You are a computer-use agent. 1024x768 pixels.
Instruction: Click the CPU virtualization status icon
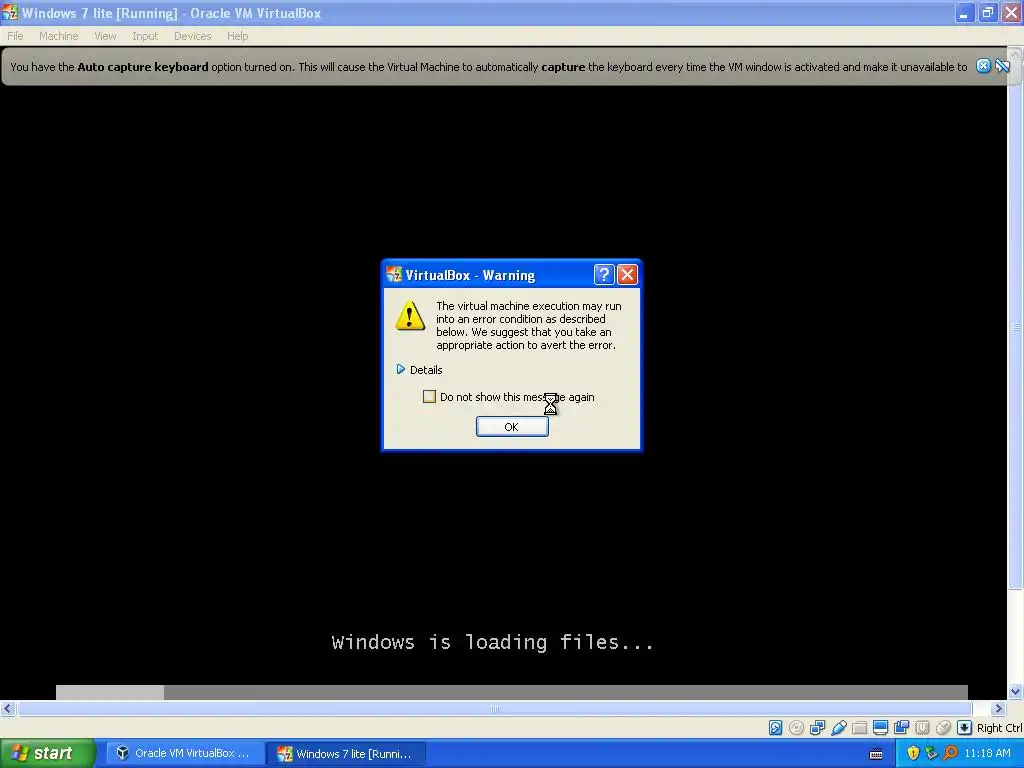(x=922, y=728)
